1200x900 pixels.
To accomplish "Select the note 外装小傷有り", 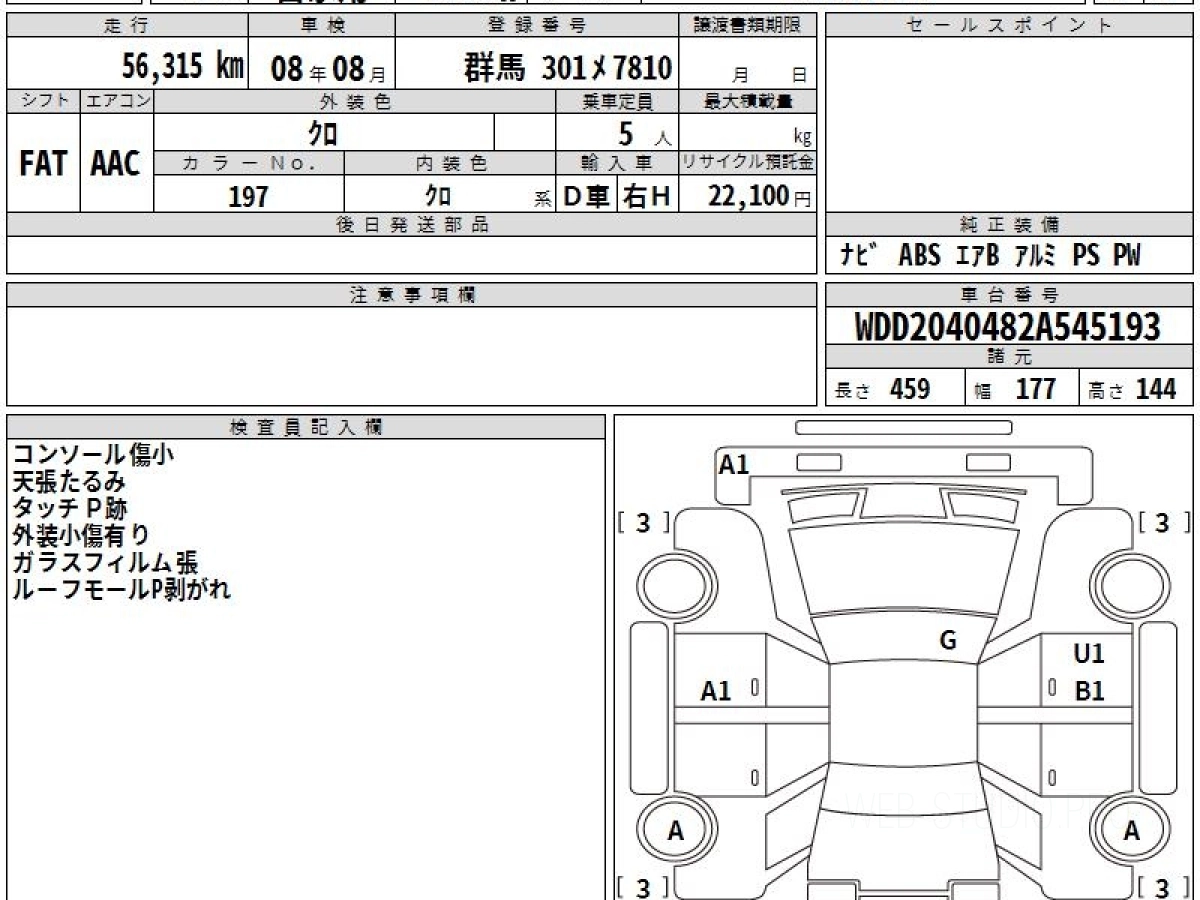I will [81, 536].
